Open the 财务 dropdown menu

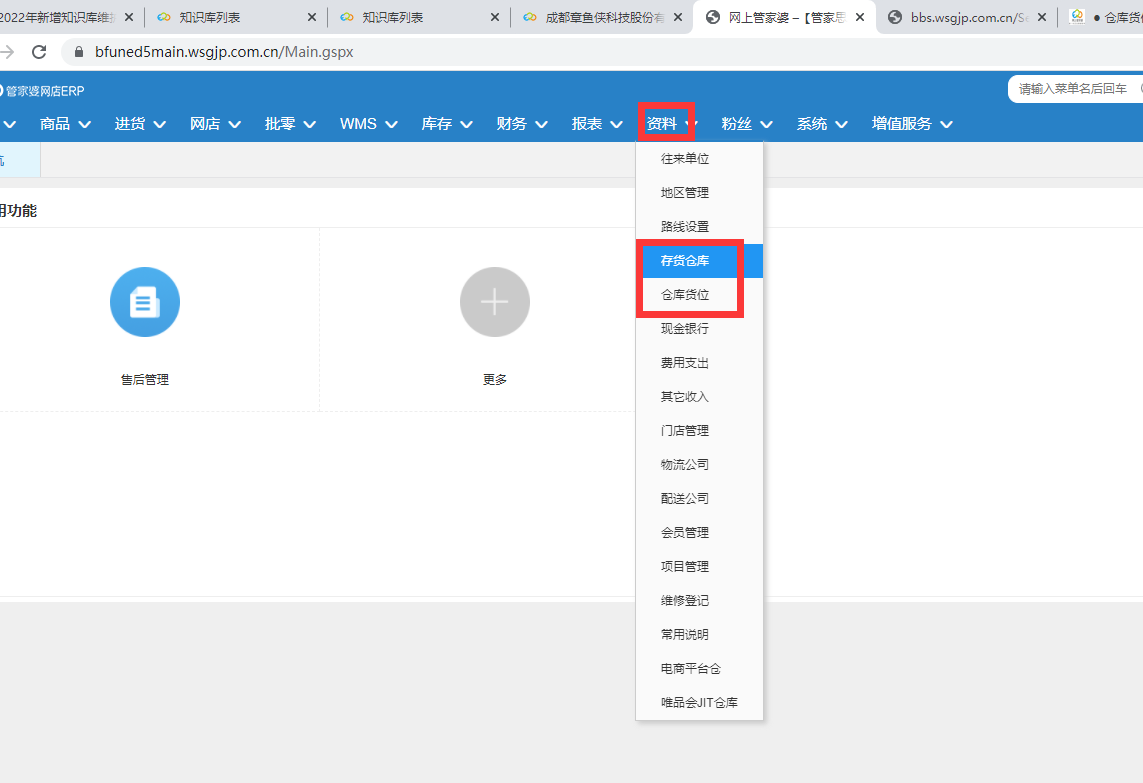pyautogui.click(x=521, y=124)
